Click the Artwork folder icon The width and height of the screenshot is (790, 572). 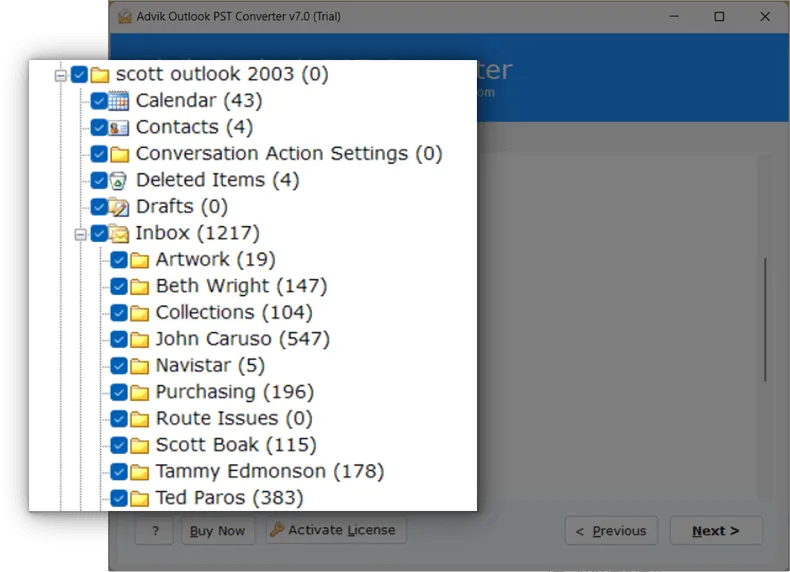(139, 260)
